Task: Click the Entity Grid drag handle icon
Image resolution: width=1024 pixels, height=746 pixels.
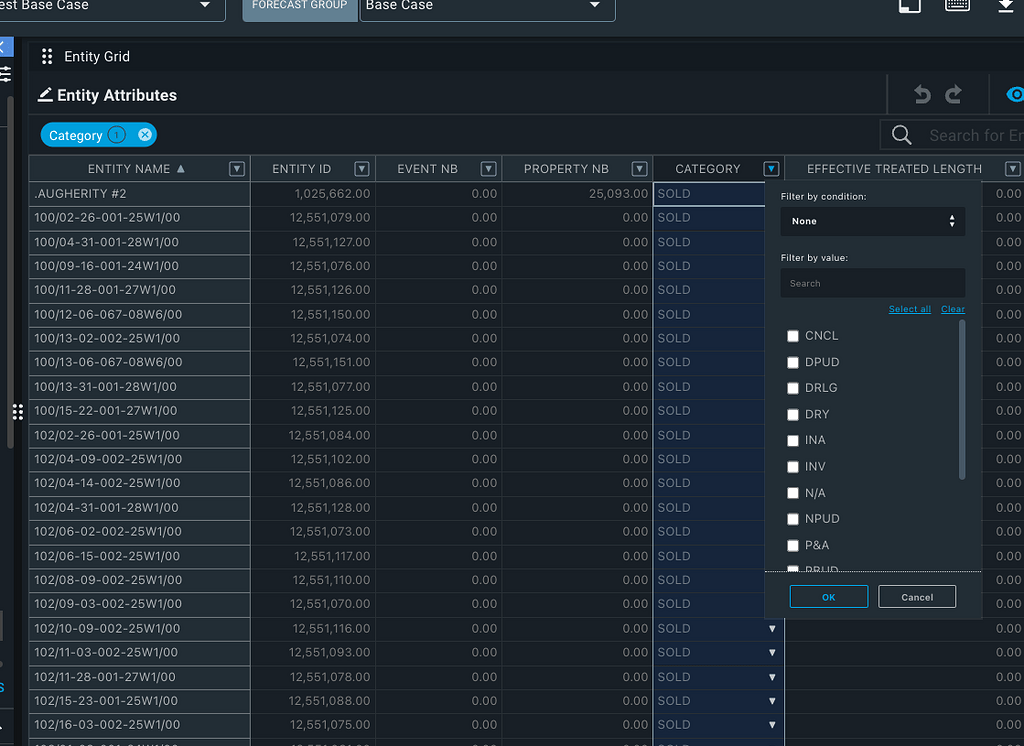Action: pos(47,57)
